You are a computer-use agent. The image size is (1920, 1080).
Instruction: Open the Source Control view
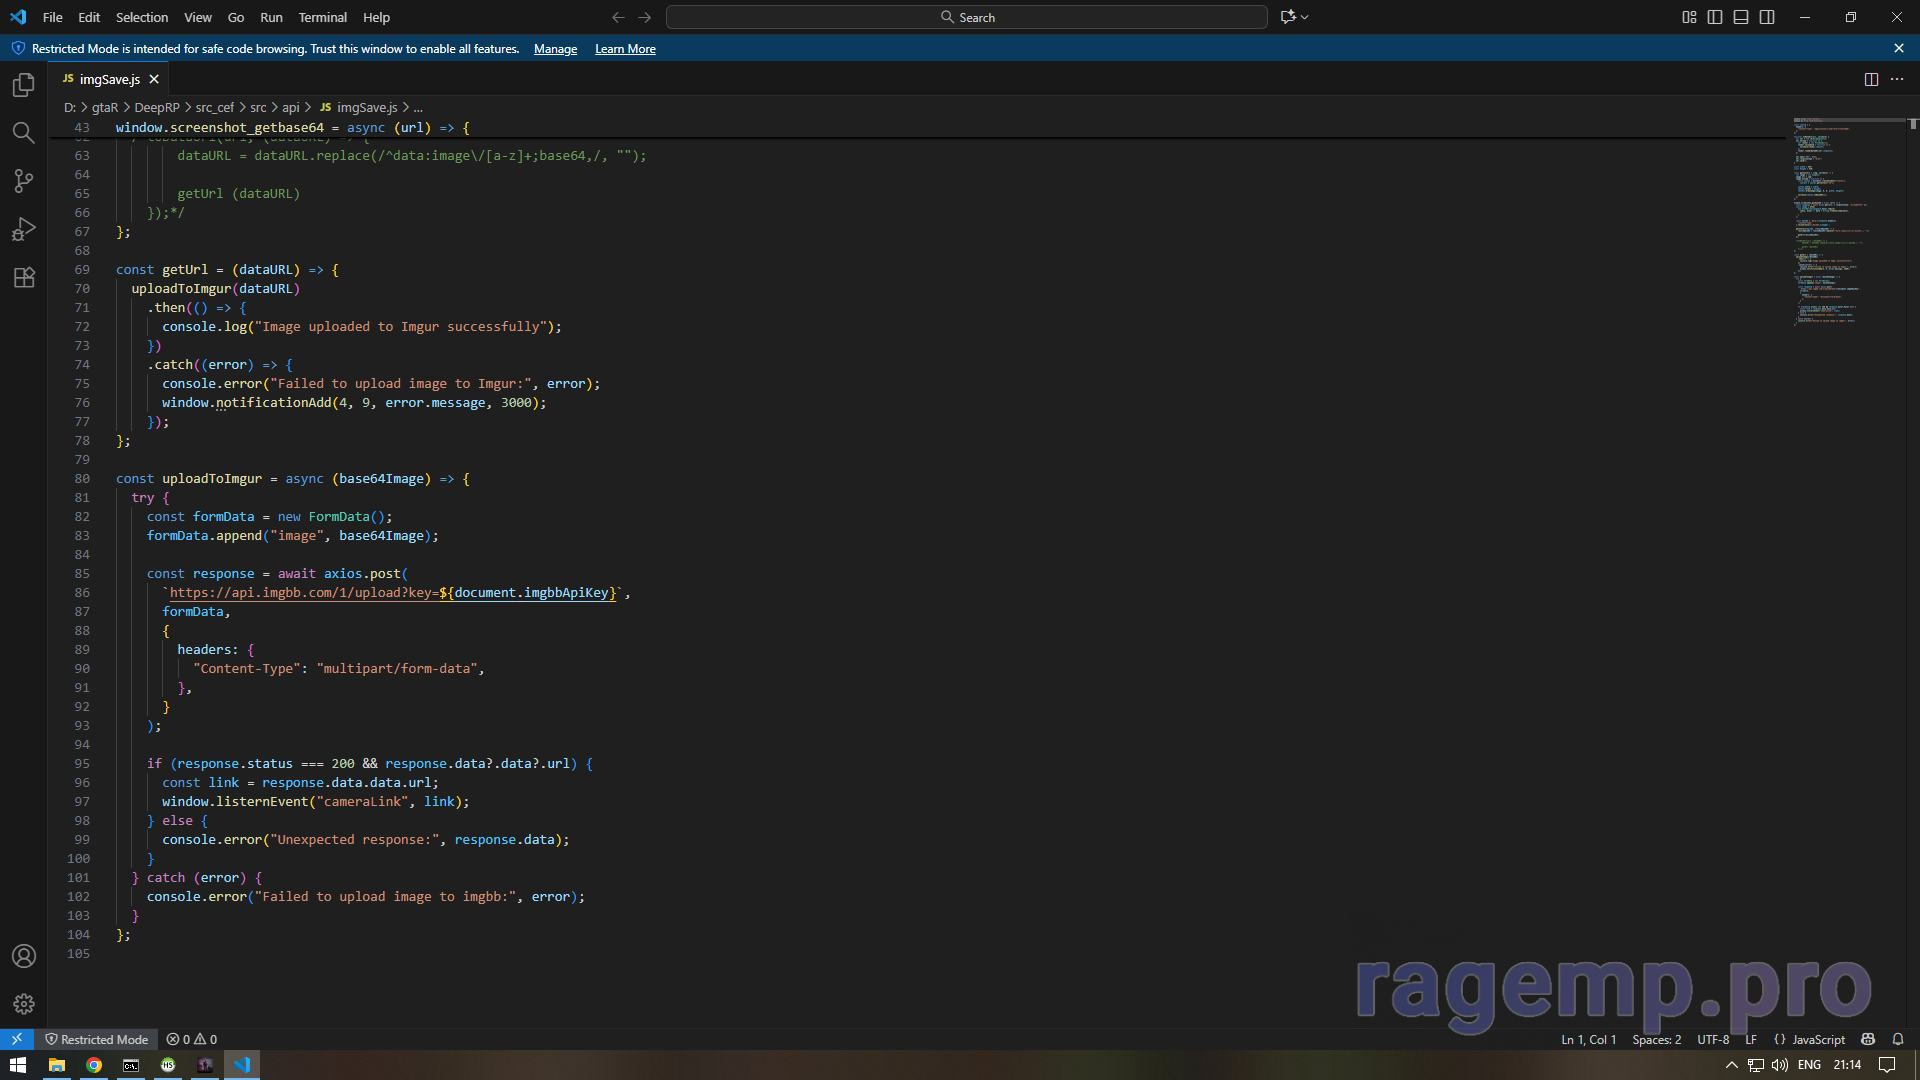coord(24,181)
